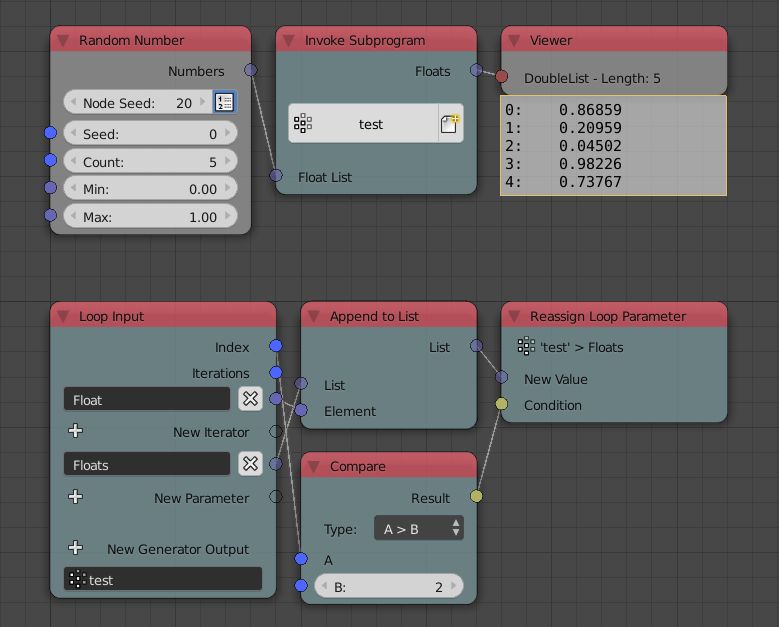Image resolution: width=779 pixels, height=627 pixels.
Task: Click the Count input socket
Action: pyautogui.click(x=50, y=160)
